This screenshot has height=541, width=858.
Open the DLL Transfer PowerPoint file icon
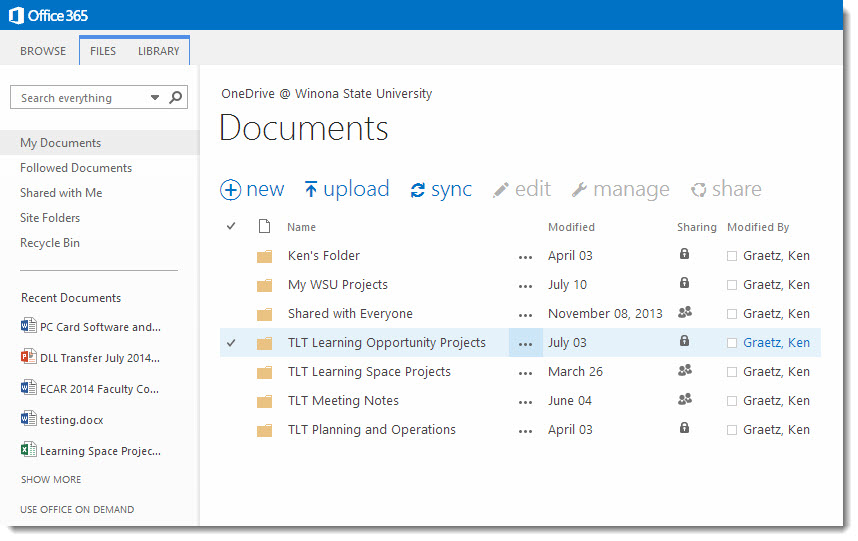click(x=28, y=358)
